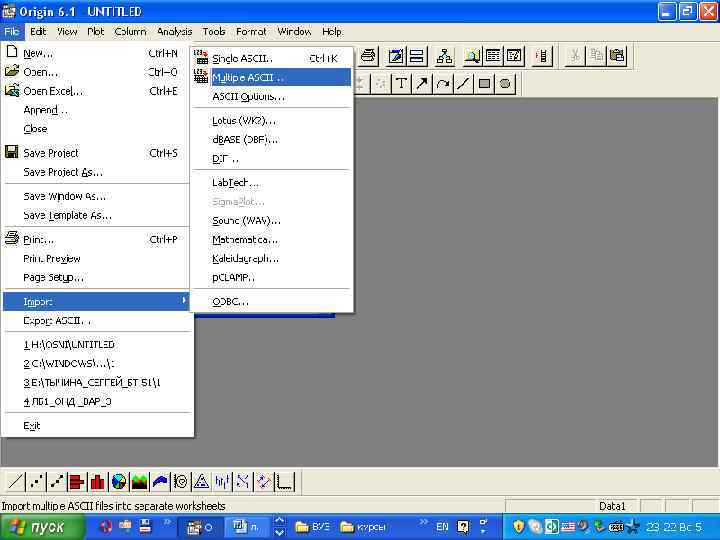Click the курсы folder taskbar button
Screen dimensions: 720x540
point(363,527)
